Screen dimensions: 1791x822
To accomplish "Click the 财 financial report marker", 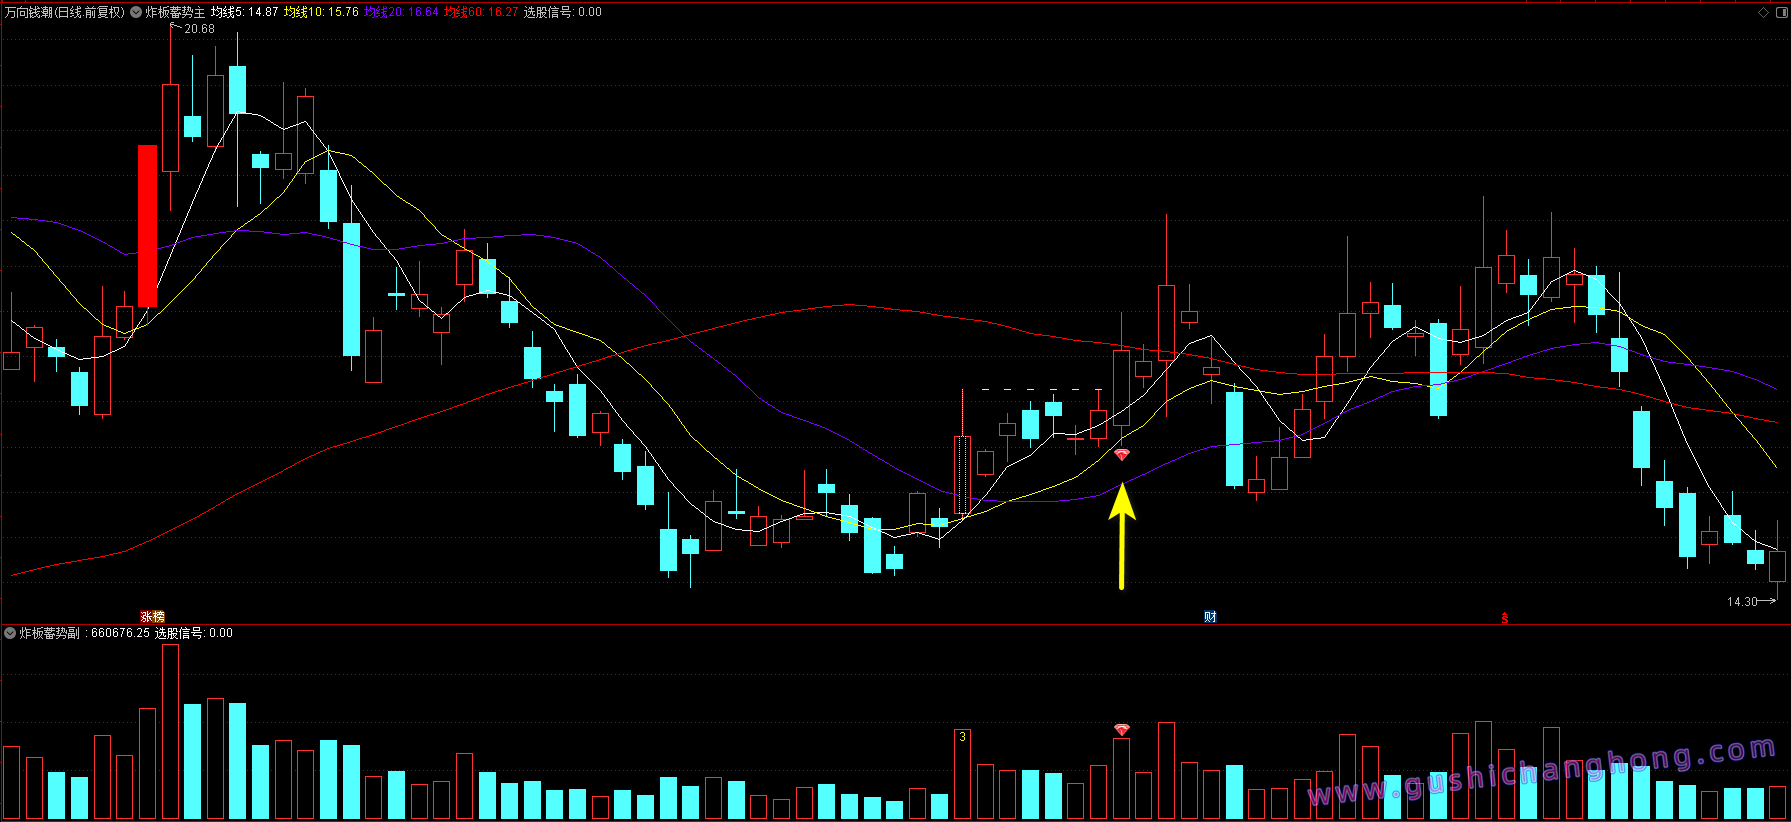I will point(1210,617).
